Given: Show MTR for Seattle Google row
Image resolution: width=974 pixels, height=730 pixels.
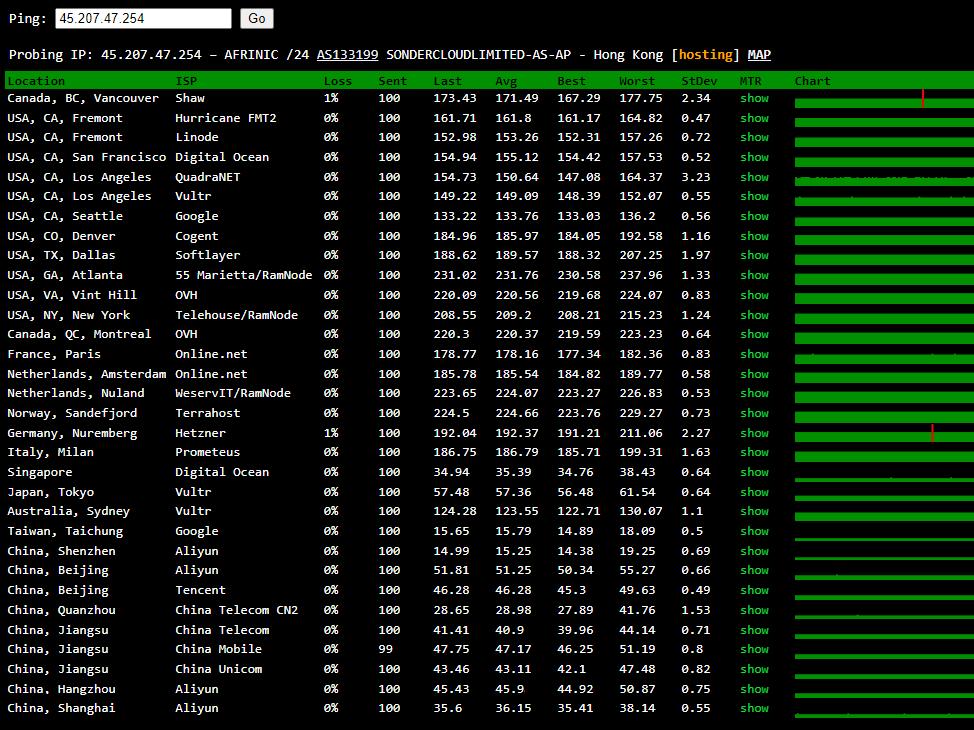Looking at the screenshot, I should tap(754, 216).
